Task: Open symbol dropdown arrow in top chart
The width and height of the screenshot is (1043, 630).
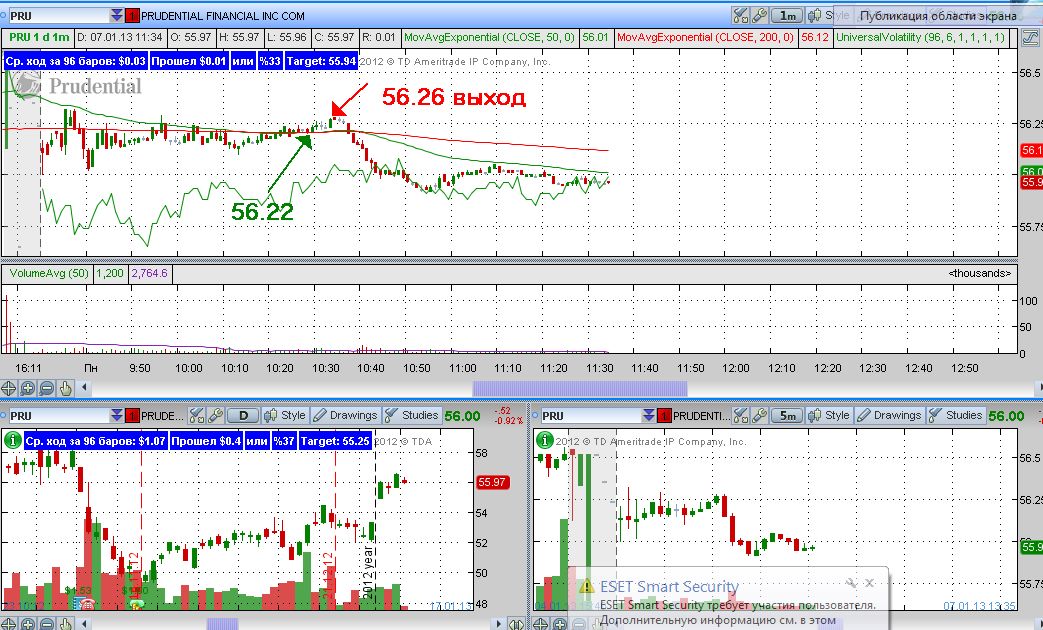Action: 117,15
